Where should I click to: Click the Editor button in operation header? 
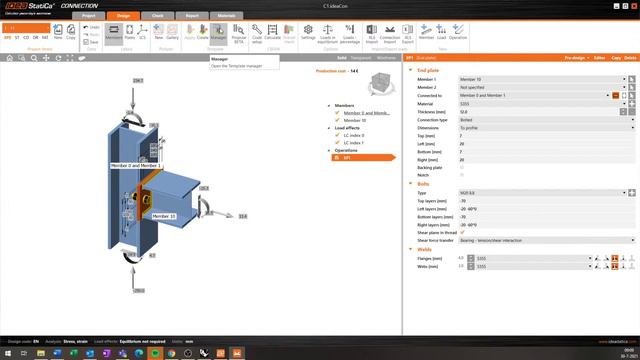click(599, 58)
